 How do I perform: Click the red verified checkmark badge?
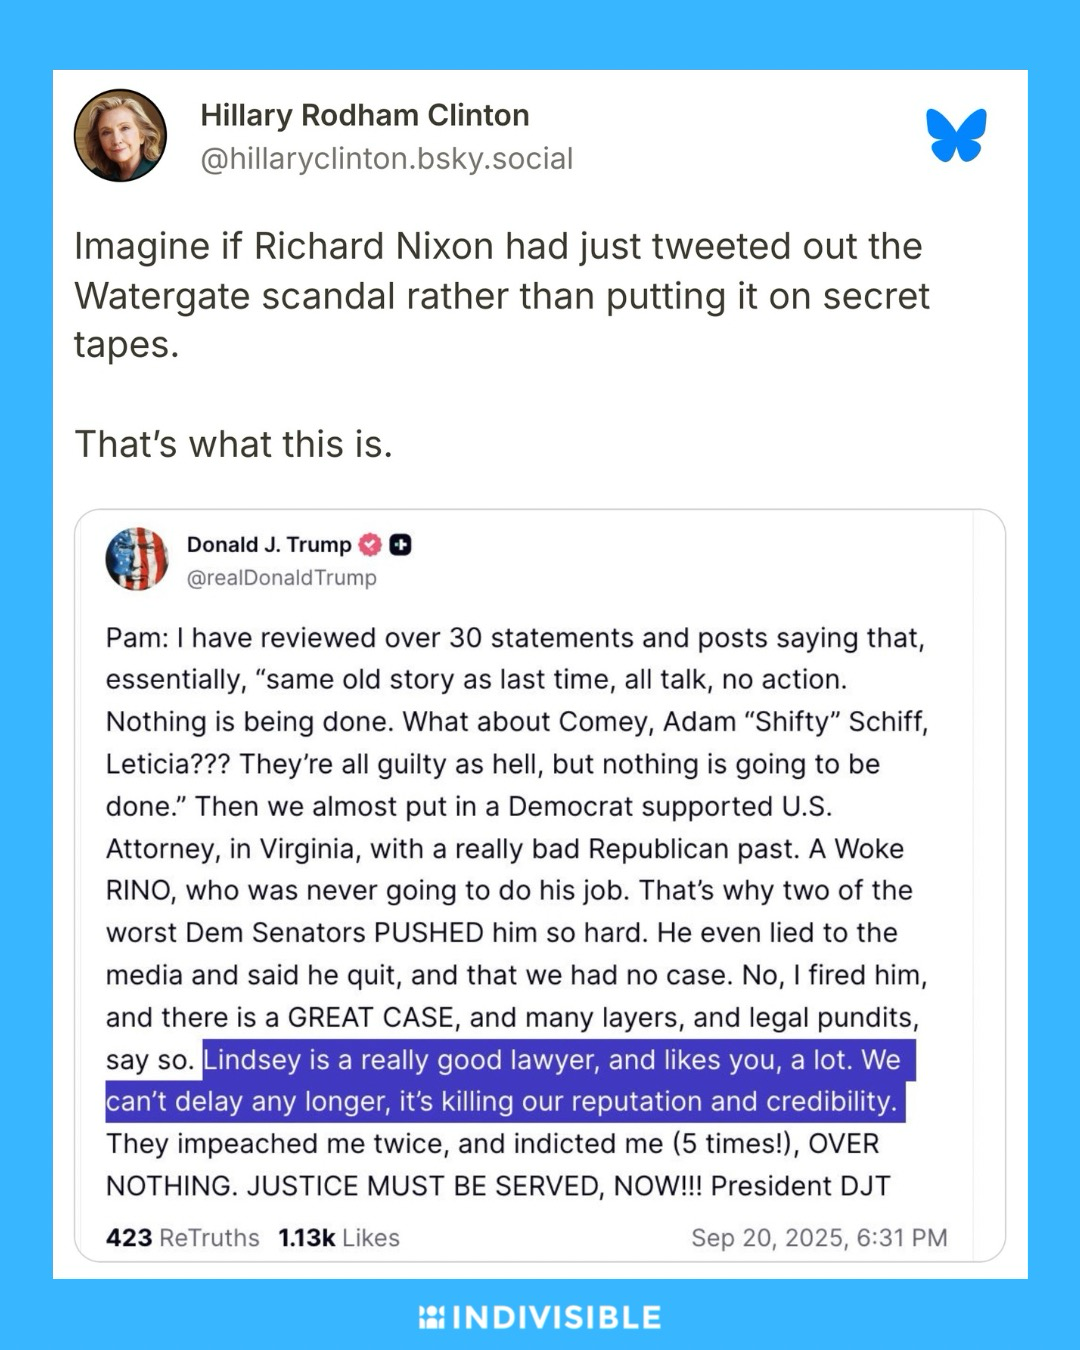tap(370, 545)
